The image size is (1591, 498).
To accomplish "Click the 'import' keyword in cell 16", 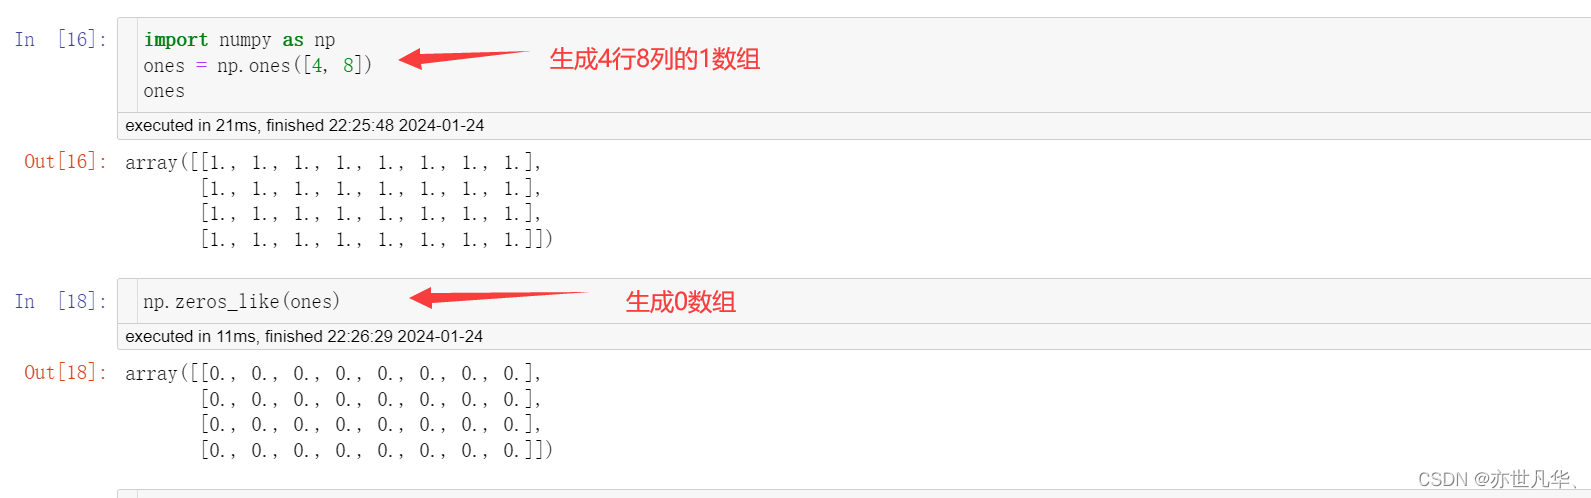I will click(x=176, y=40).
